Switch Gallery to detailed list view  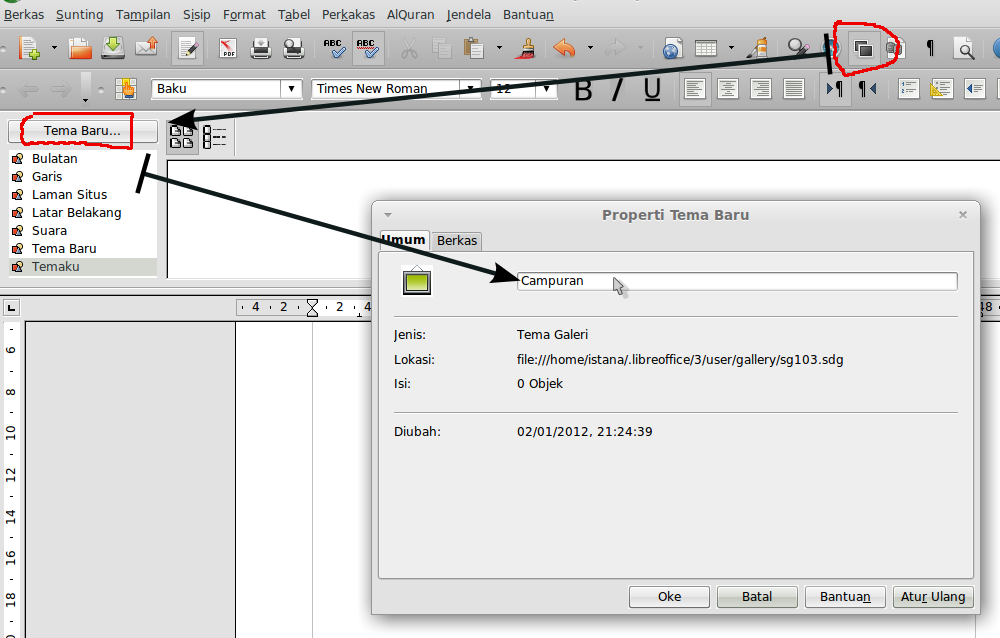214,138
